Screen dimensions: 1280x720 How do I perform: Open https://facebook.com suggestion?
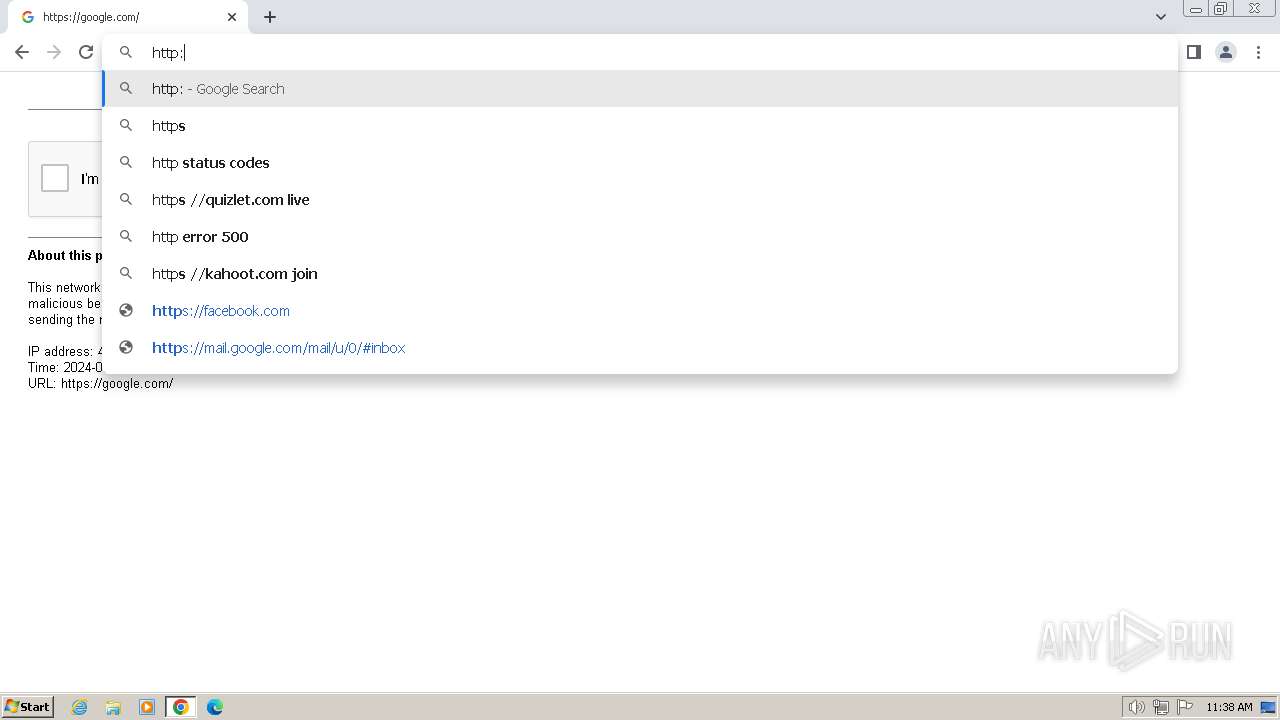pyautogui.click(x=640, y=311)
